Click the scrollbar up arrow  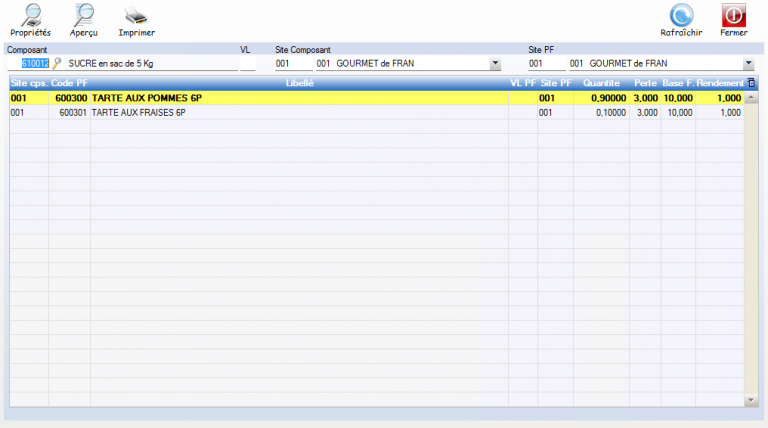point(752,97)
